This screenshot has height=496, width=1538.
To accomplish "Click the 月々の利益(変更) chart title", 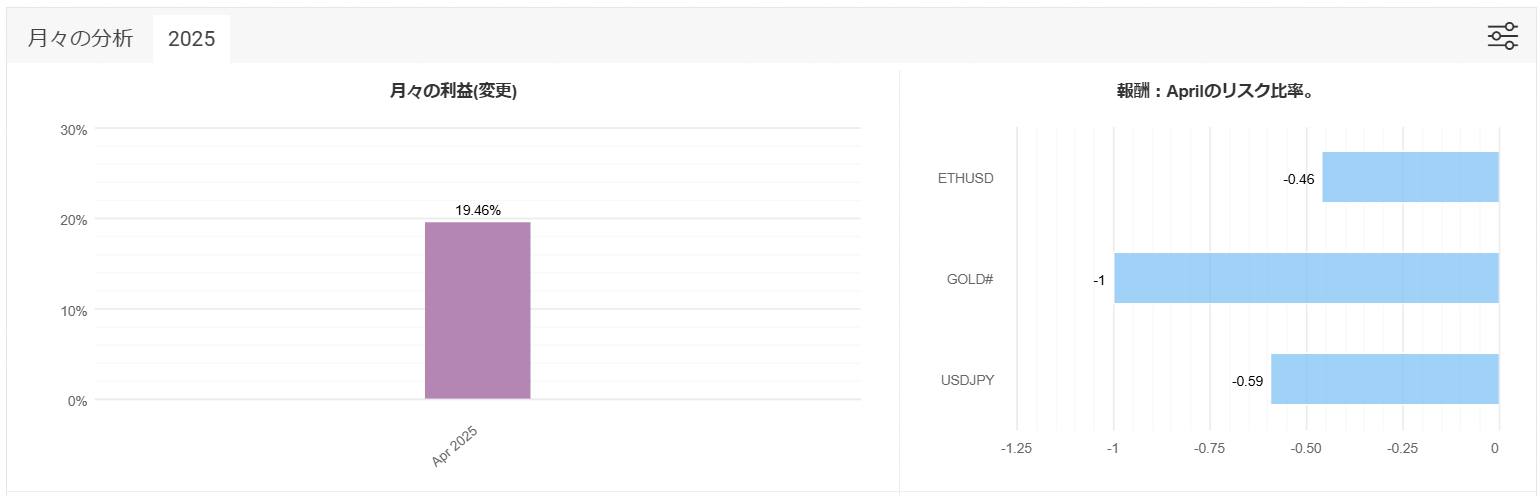I will tap(453, 92).
